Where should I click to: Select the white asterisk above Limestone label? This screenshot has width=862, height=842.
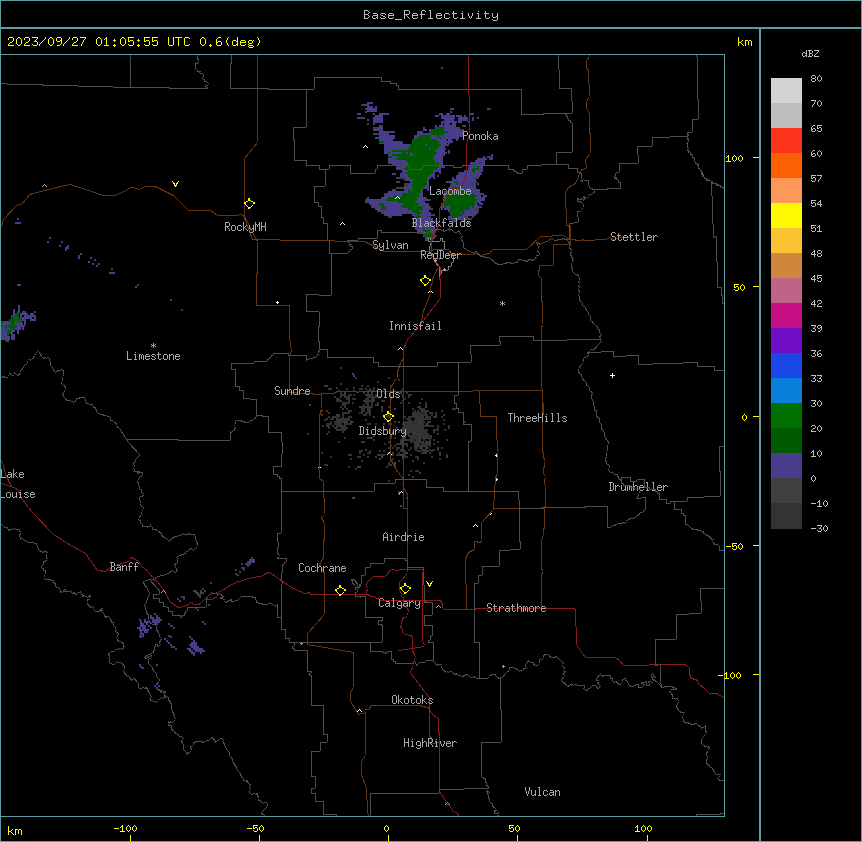[153, 346]
